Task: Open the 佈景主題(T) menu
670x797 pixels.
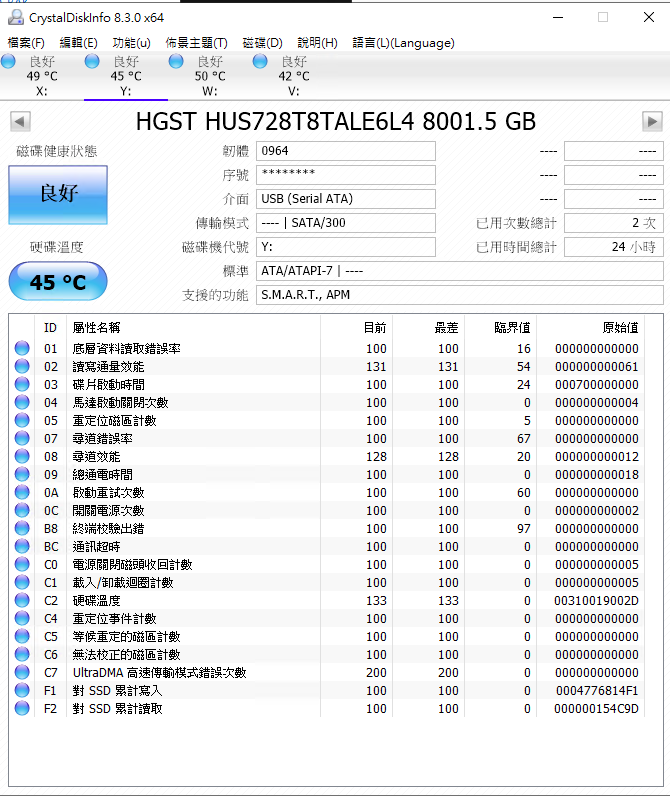Action: pyautogui.click(x=196, y=43)
